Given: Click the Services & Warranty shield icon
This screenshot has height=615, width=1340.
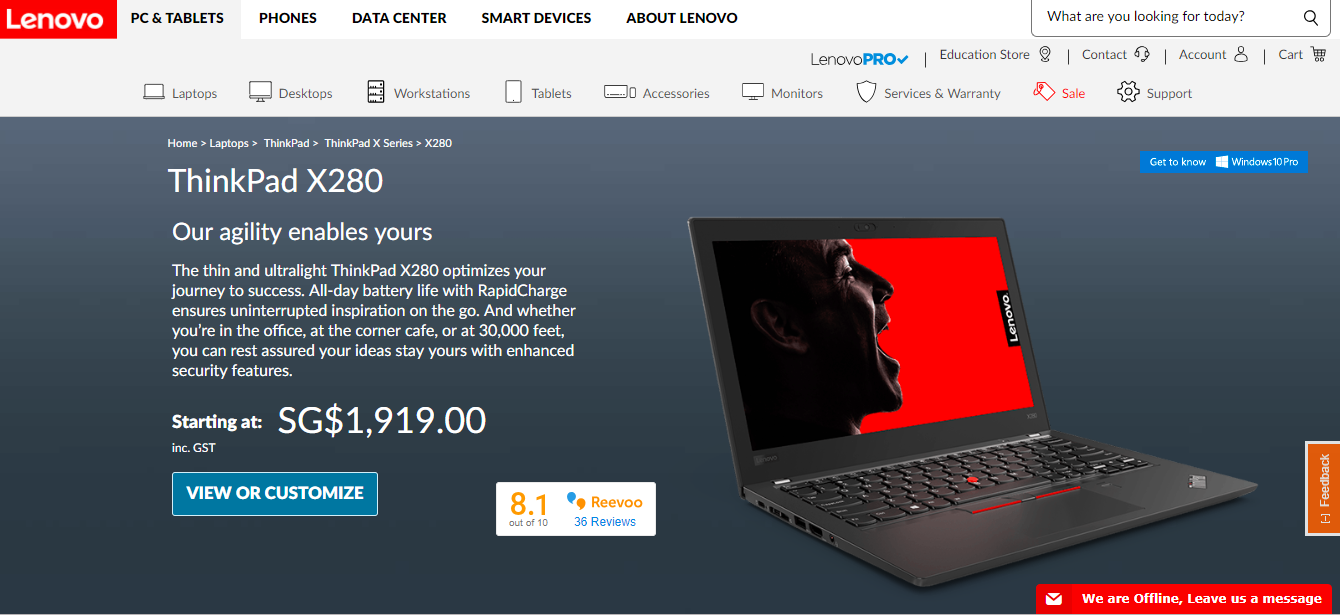Looking at the screenshot, I should [x=866, y=92].
